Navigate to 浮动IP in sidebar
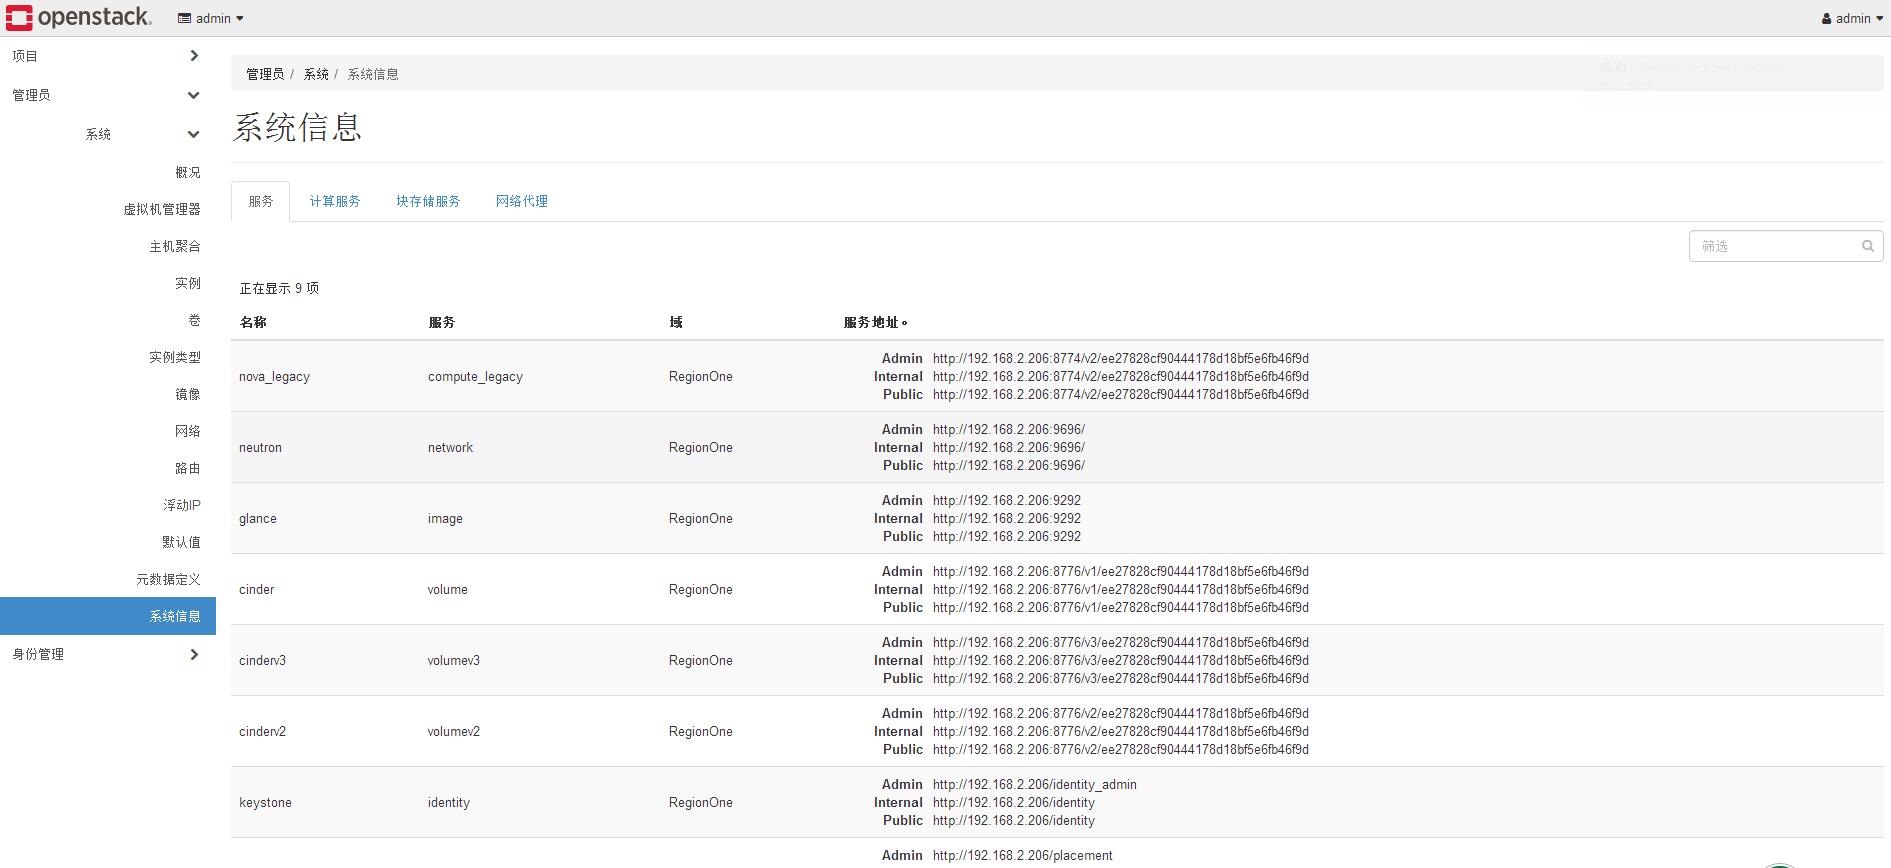 click(182, 505)
